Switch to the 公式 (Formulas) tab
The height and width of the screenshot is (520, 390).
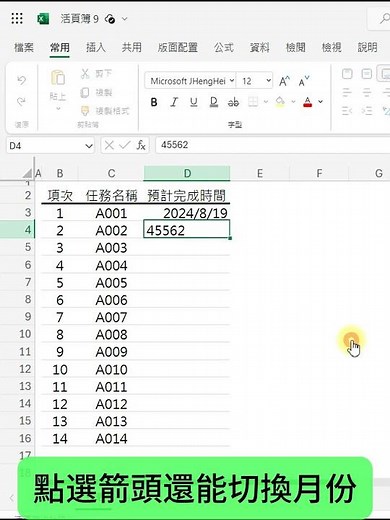[x=224, y=48]
